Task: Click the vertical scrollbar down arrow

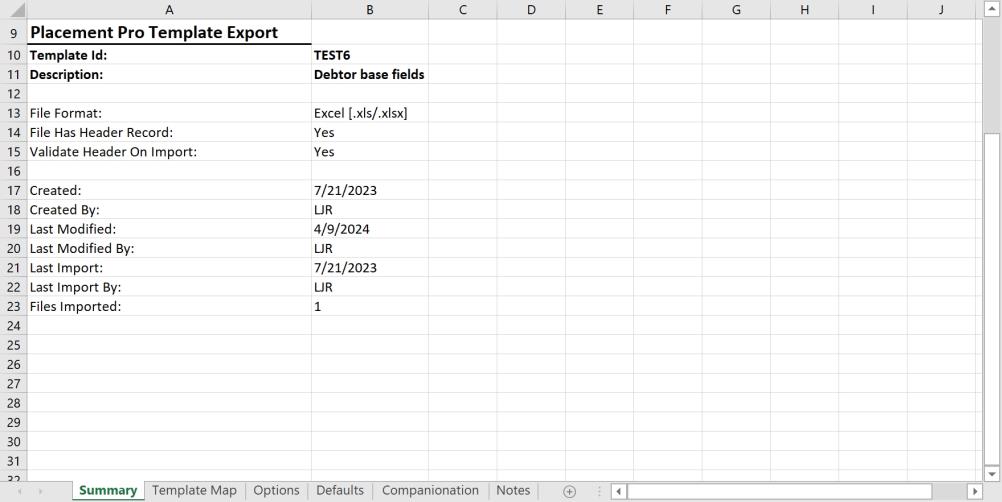Action: (x=992, y=473)
